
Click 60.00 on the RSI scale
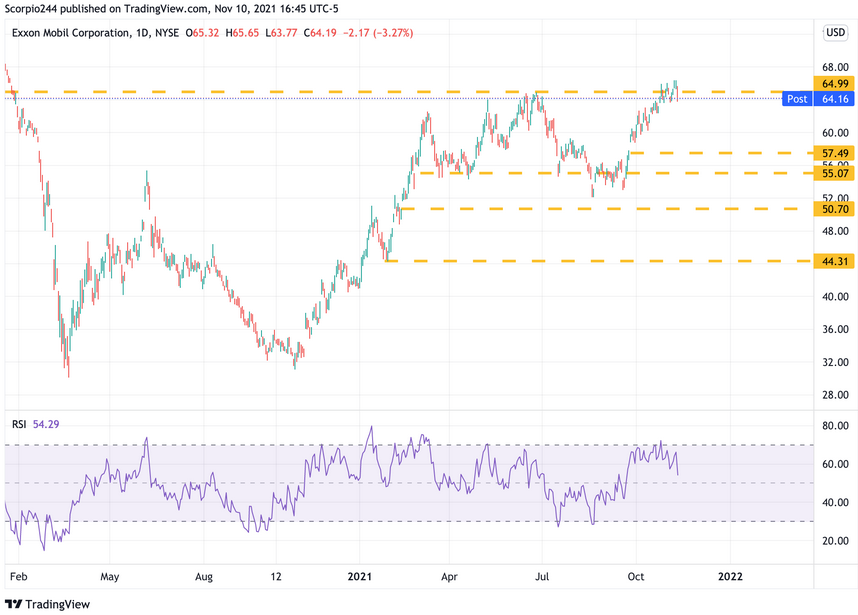point(836,464)
